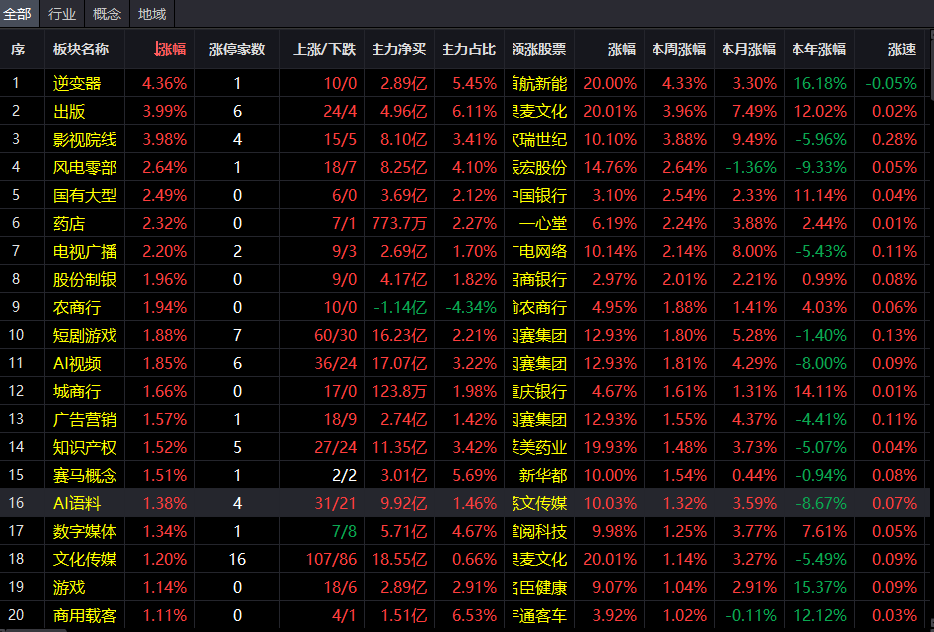Select the 概念 tab
The width and height of the screenshot is (934, 632).
pyautogui.click(x=107, y=14)
